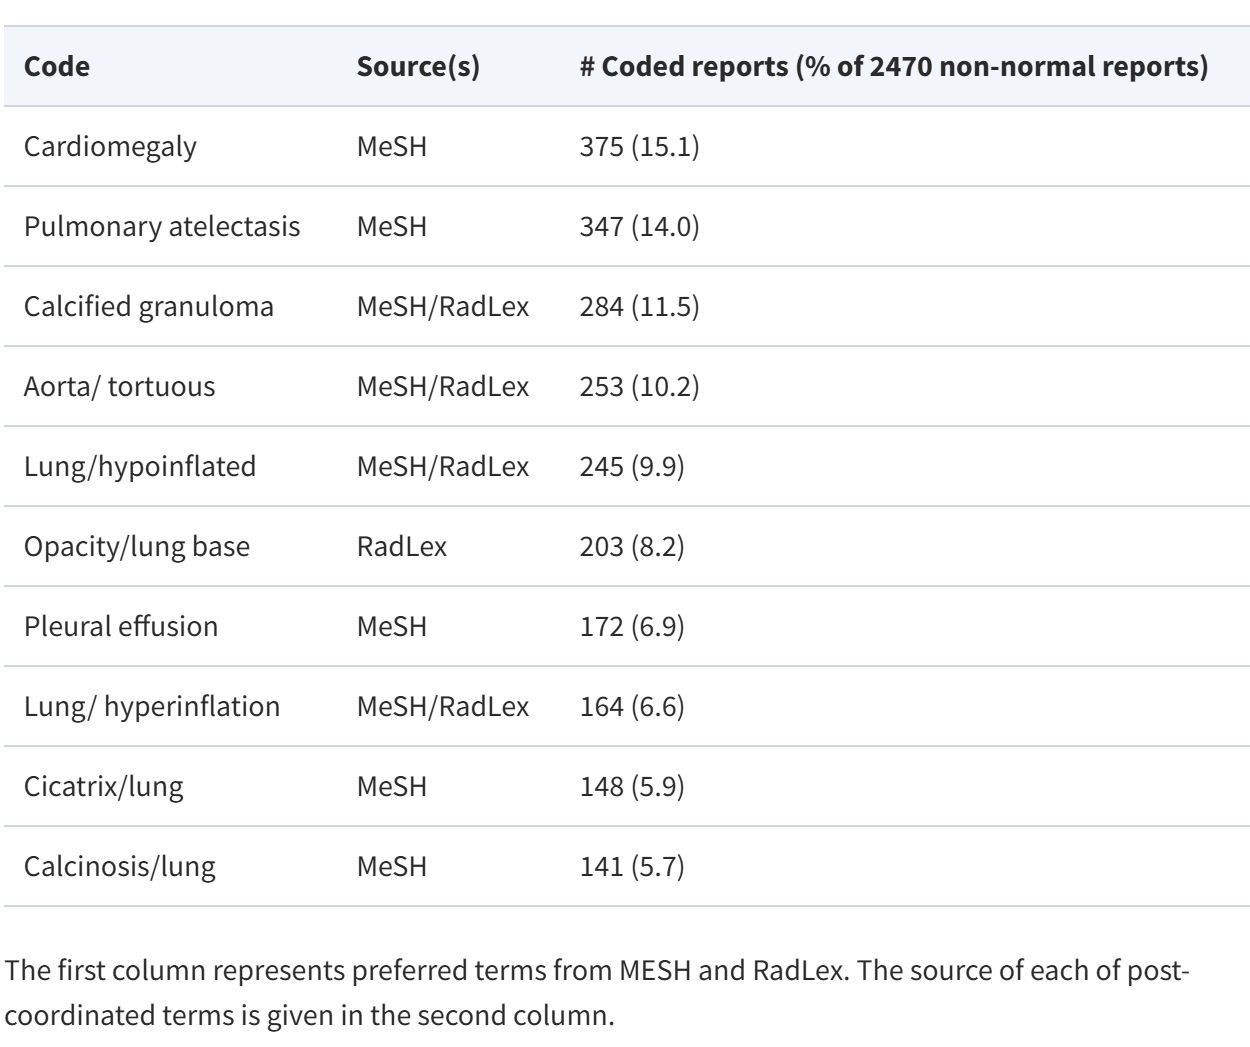Click the RadLex source for Opacity/lung base
The image size is (1250, 1047).
pos(402,547)
